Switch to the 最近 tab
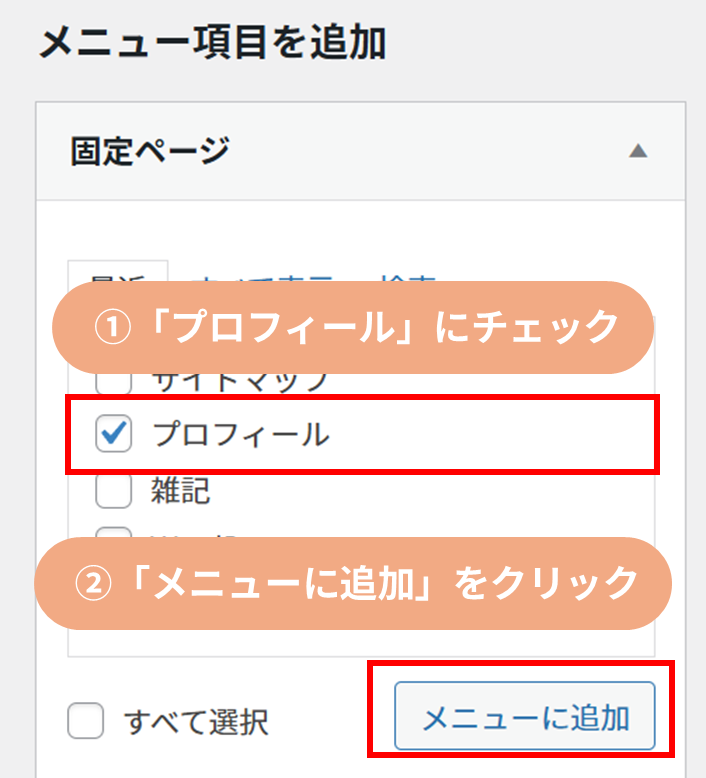Image resolution: width=706 pixels, height=778 pixels. pyautogui.click(x=117, y=274)
